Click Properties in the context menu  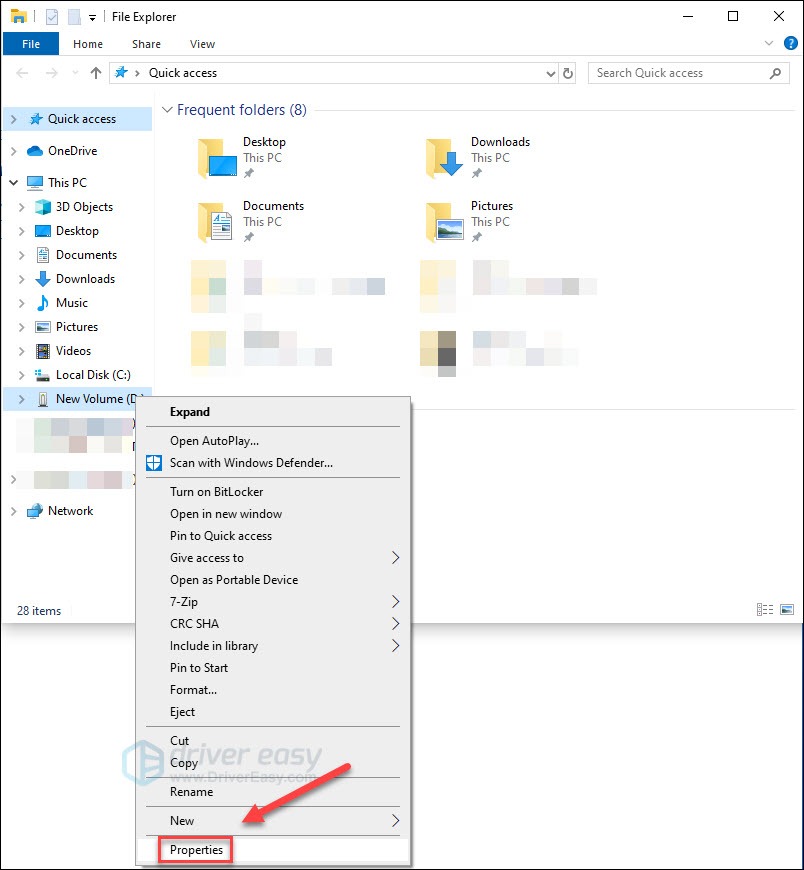tap(272, 849)
